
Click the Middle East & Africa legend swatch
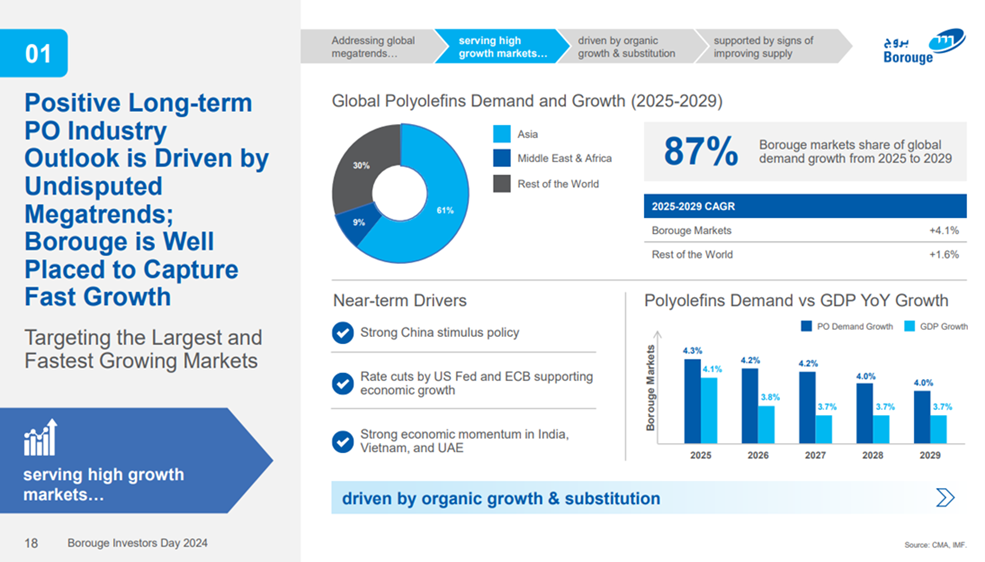point(501,158)
